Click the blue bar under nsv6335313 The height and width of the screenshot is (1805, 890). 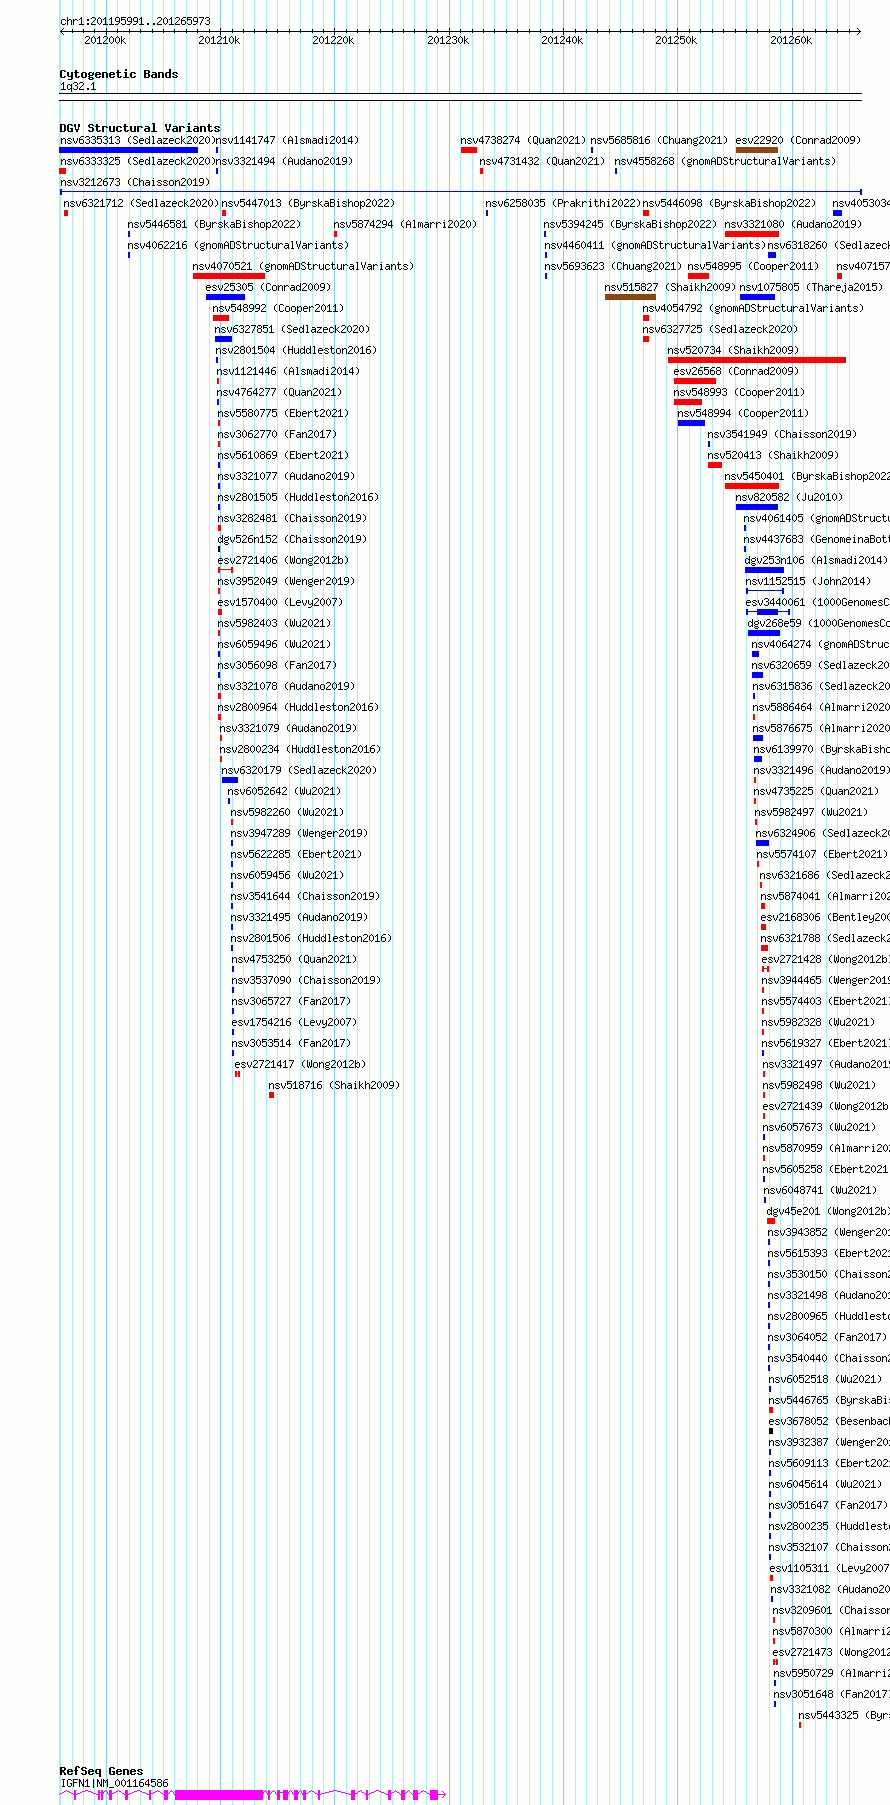click(x=129, y=150)
